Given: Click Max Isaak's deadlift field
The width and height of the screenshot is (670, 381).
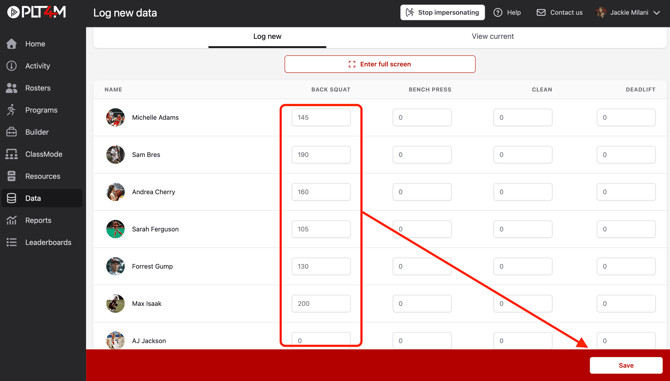Looking at the screenshot, I should [626, 303].
